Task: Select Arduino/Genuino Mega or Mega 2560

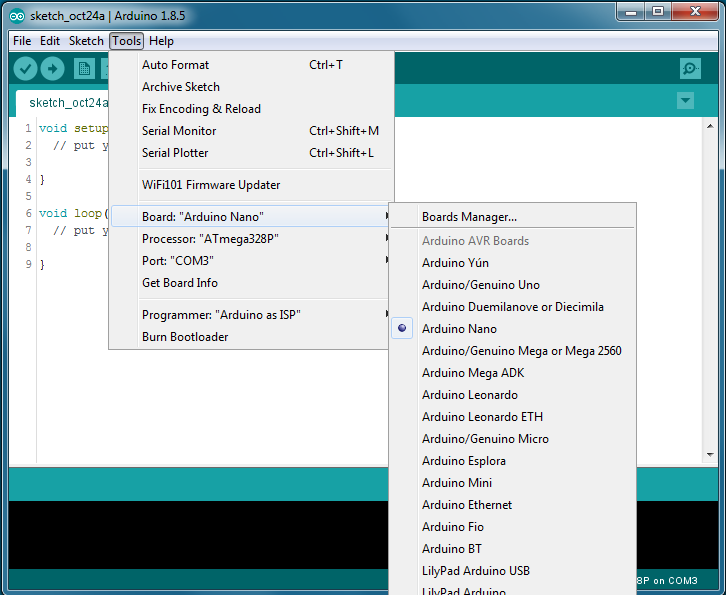Action: click(513, 351)
